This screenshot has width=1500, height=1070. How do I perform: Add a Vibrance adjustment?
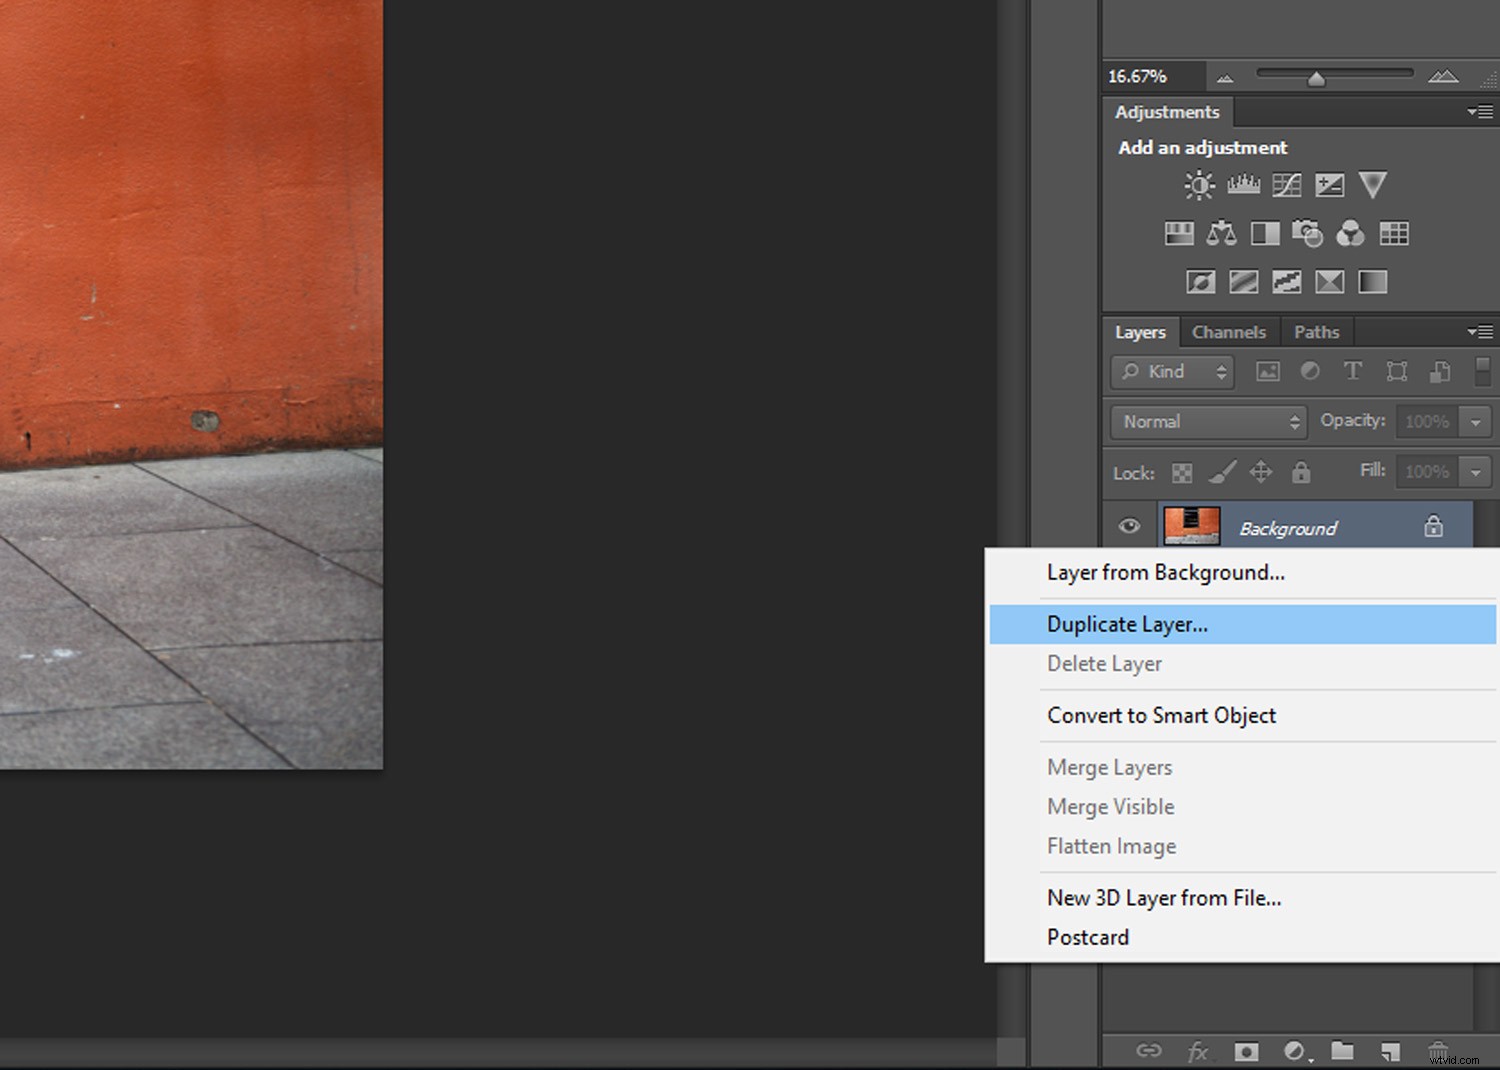point(1373,185)
